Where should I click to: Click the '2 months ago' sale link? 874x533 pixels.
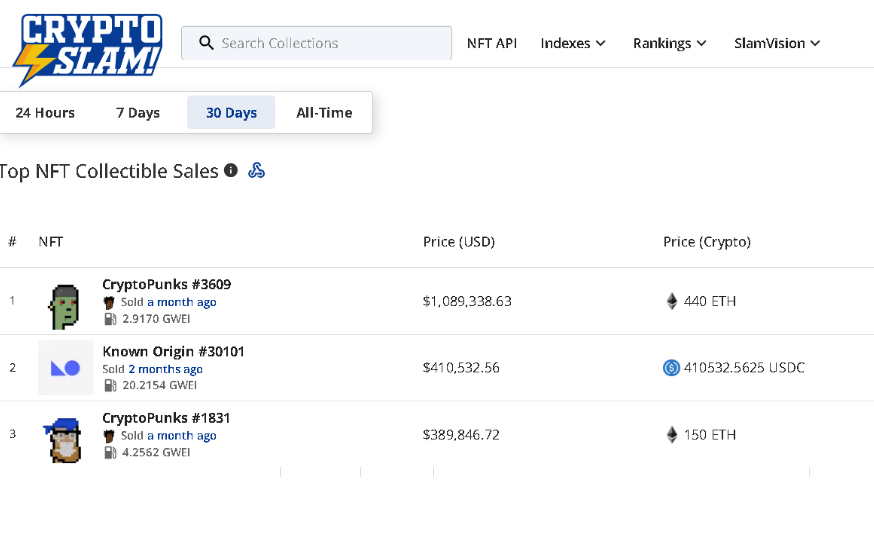point(166,369)
